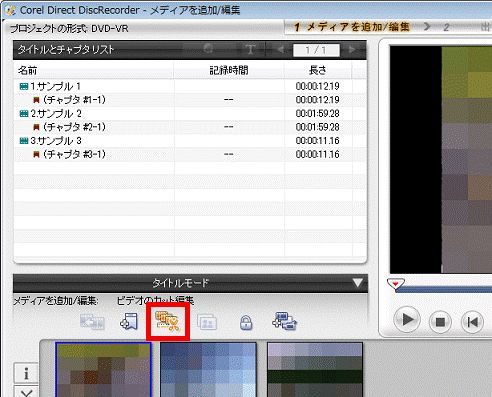Click the add more media icon
Image resolution: width=492 pixels, height=397 pixels.
pos(284,321)
